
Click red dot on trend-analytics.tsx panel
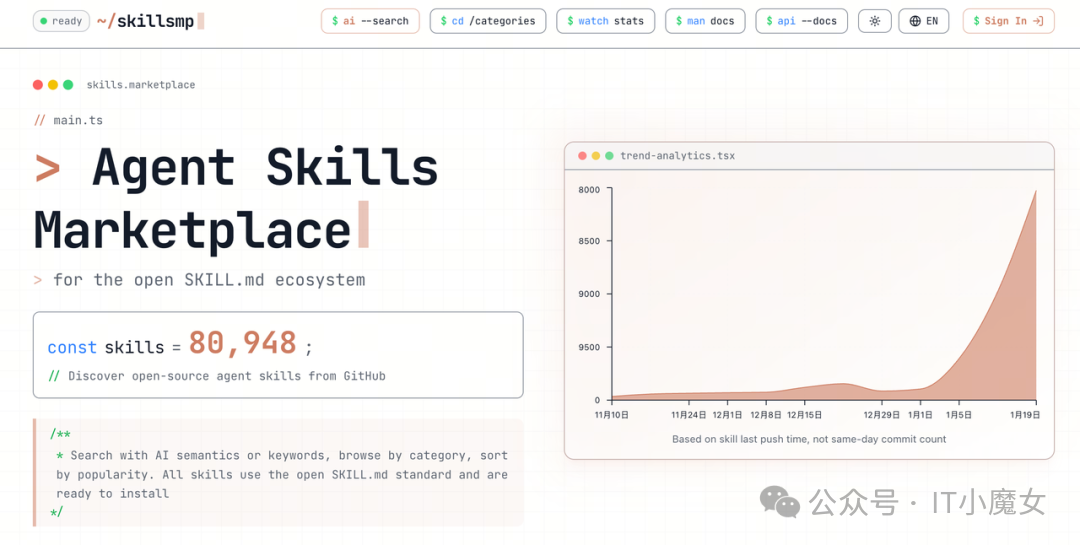point(582,156)
